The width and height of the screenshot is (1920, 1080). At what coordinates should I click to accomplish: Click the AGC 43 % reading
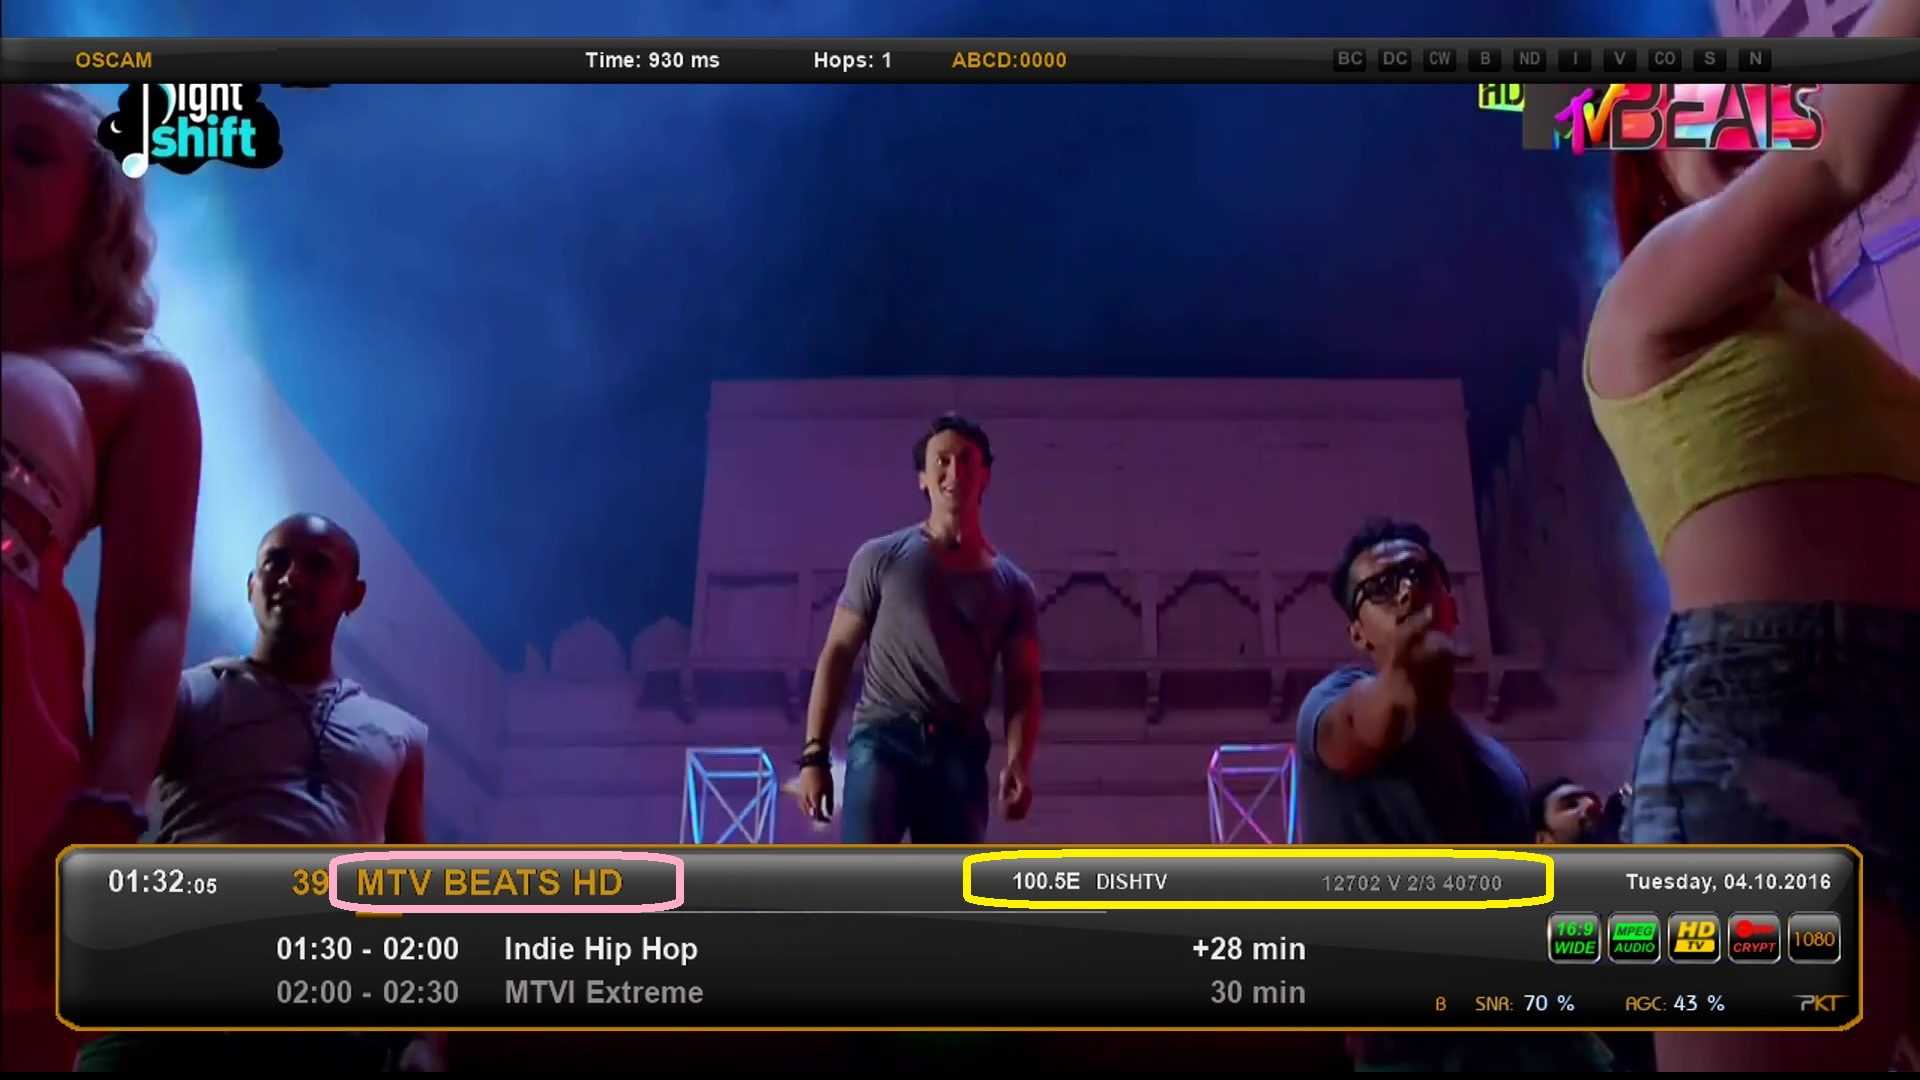pos(1675,1003)
